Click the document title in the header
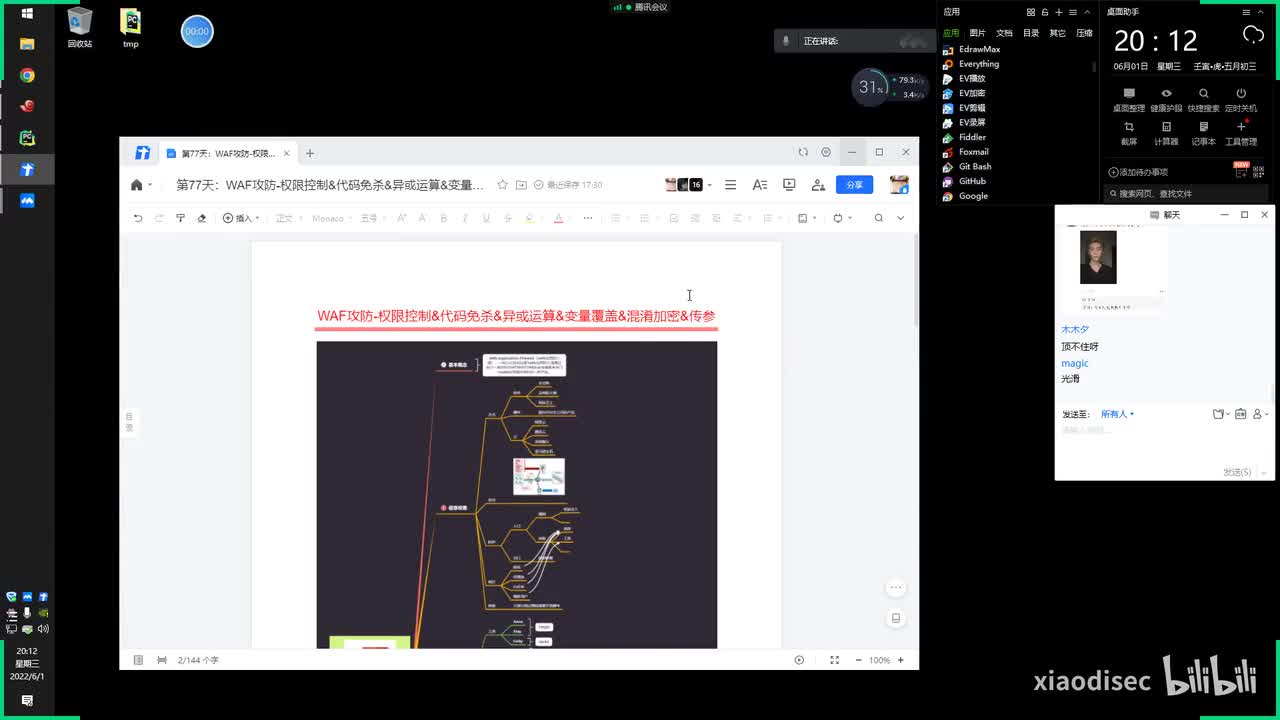This screenshot has width=1280, height=720. pyautogui.click(x=330, y=185)
